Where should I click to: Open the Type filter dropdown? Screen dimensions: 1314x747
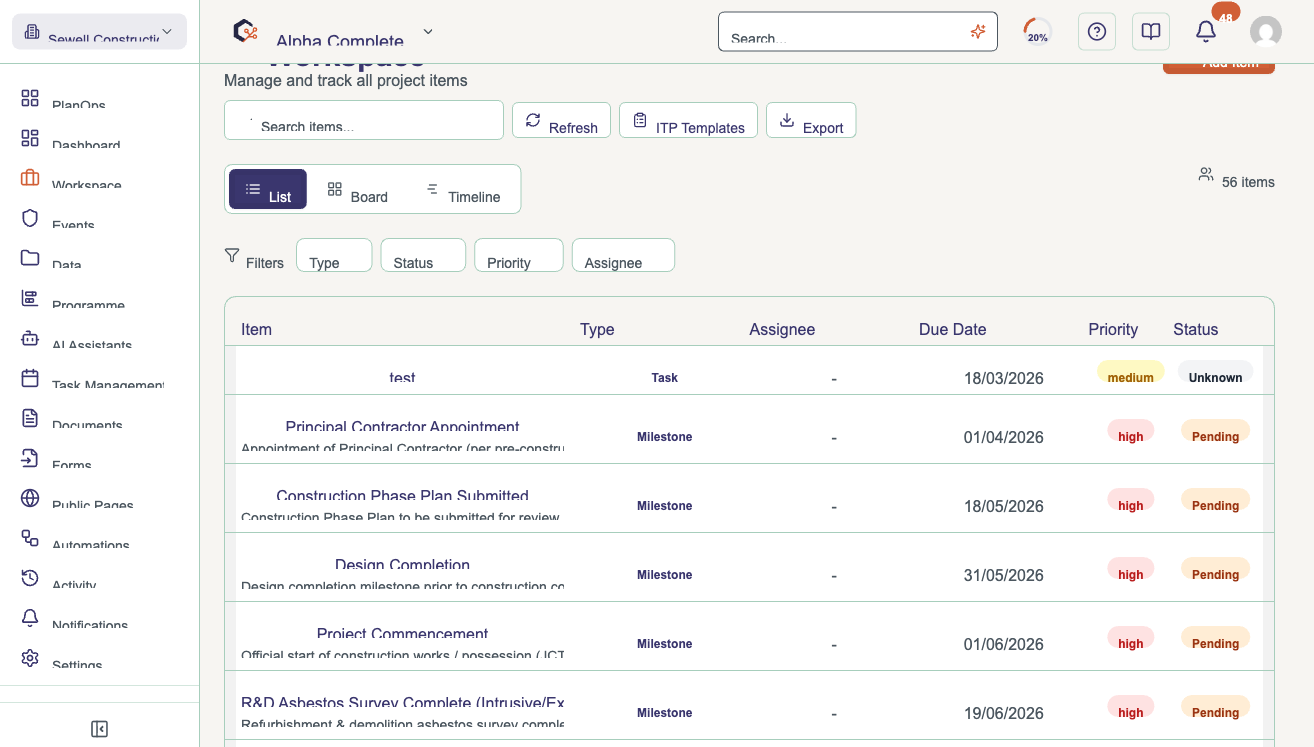334,255
